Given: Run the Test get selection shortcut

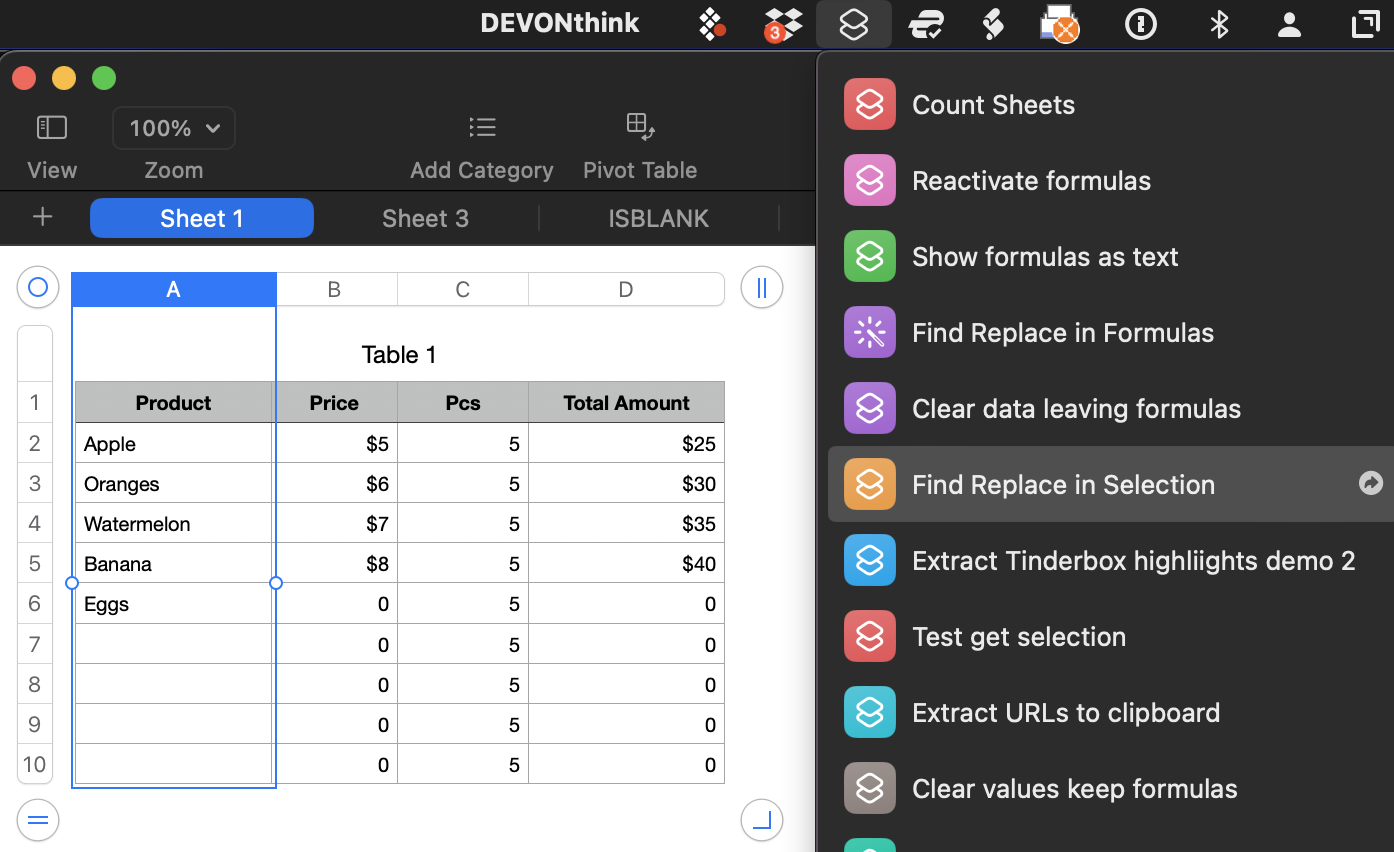Looking at the screenshot, I should tap(1110, 637).
